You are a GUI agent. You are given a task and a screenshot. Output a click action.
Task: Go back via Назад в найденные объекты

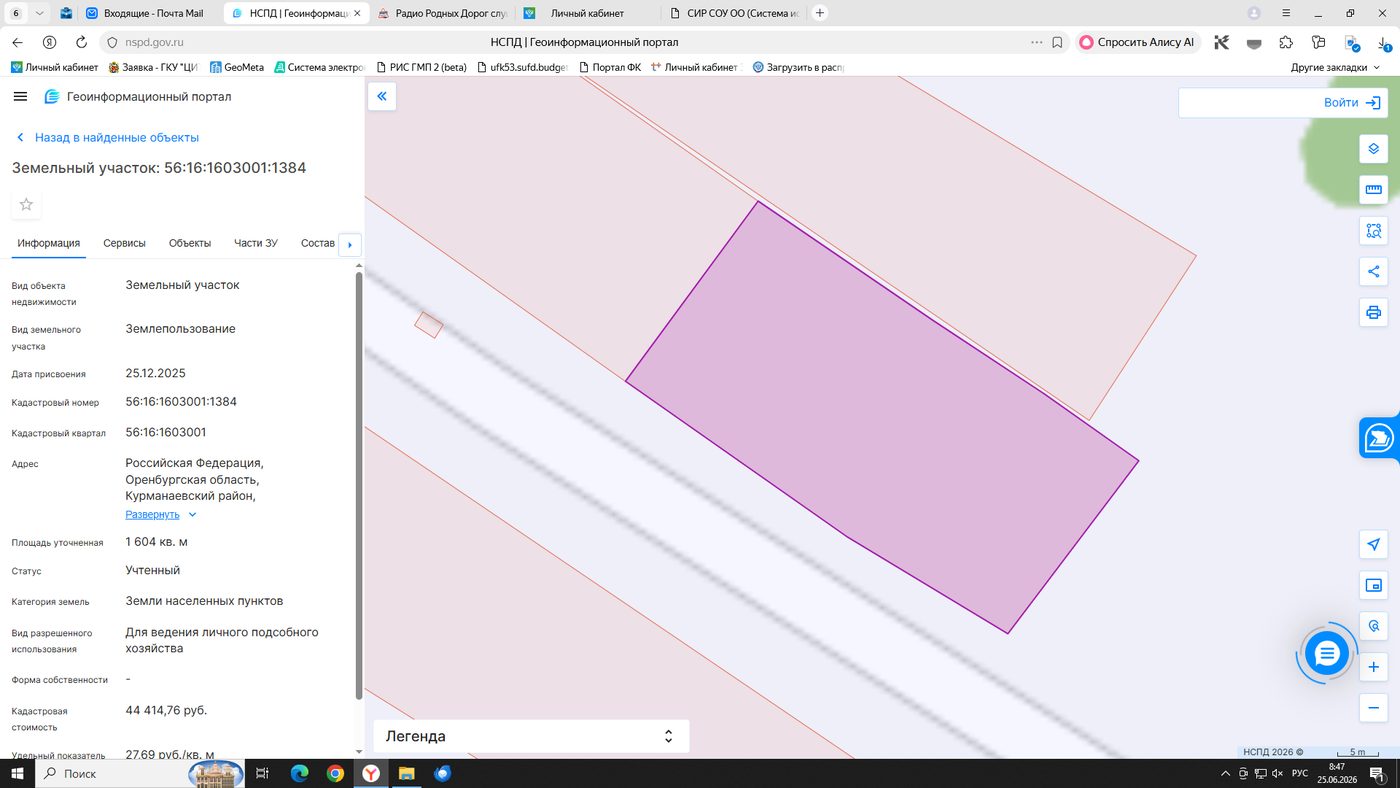[x=107, y=137]
